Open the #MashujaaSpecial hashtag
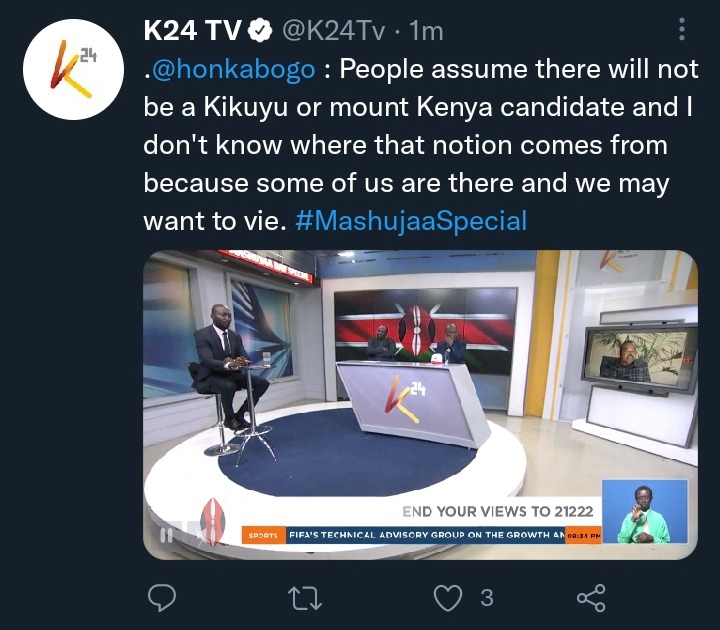The width and height of the screenshot is (720, 630). (x=411, y=221)
